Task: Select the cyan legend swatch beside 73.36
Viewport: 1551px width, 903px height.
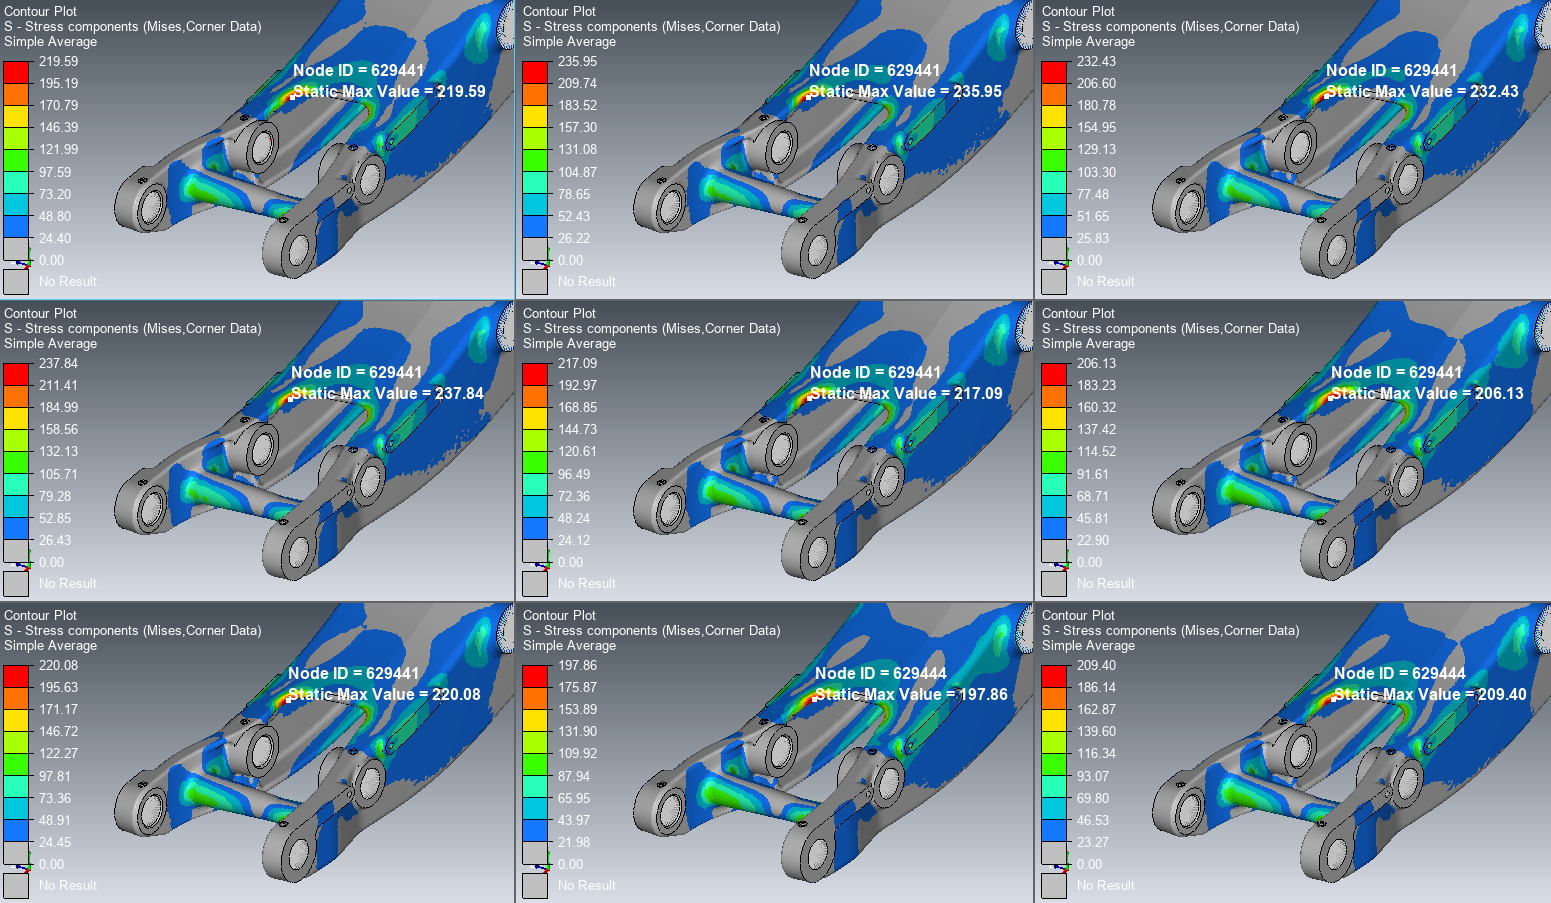Action: pos(16,809)
